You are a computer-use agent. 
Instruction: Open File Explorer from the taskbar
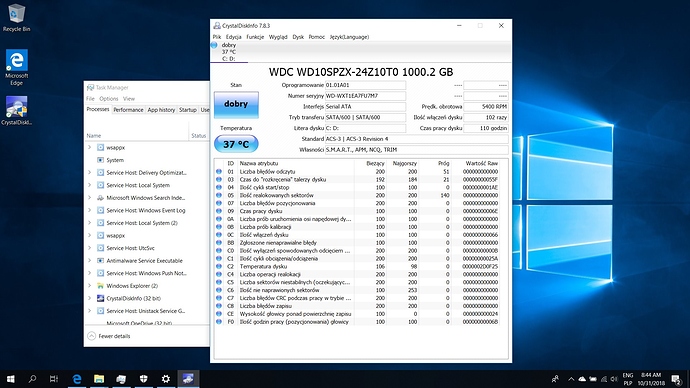(x=99, y=379)
